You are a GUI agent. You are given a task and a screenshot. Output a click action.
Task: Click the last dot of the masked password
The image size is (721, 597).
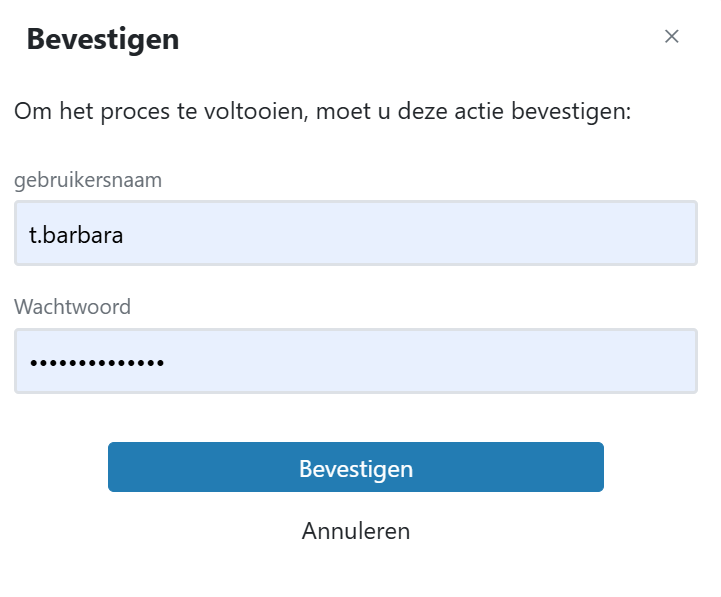click(x=160, y=362)
